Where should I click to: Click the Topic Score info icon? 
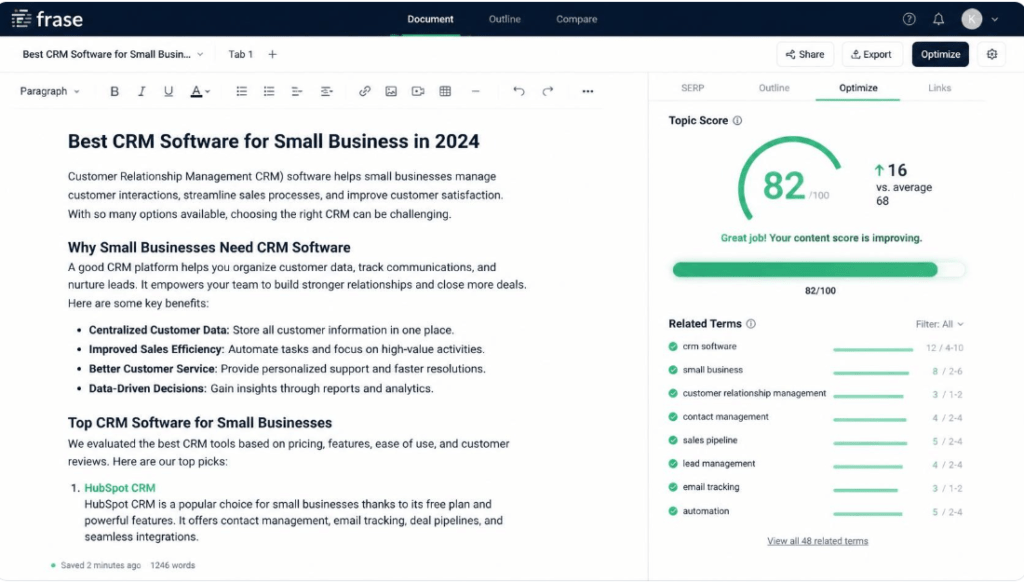(x=737, y=121)
